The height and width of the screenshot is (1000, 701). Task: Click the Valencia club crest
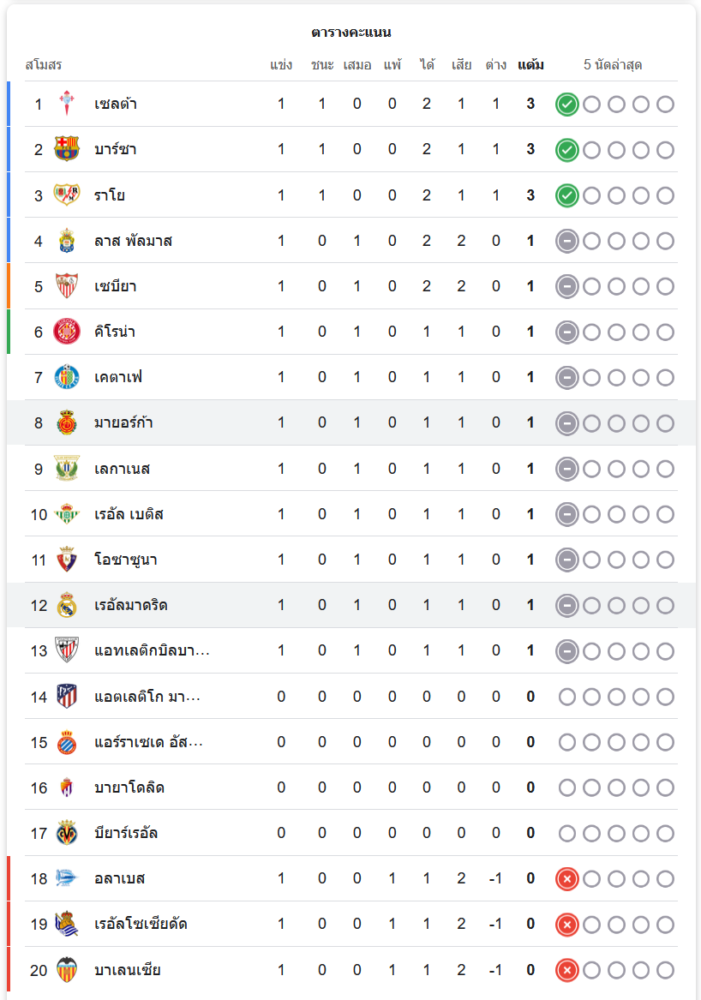(66, 969)
